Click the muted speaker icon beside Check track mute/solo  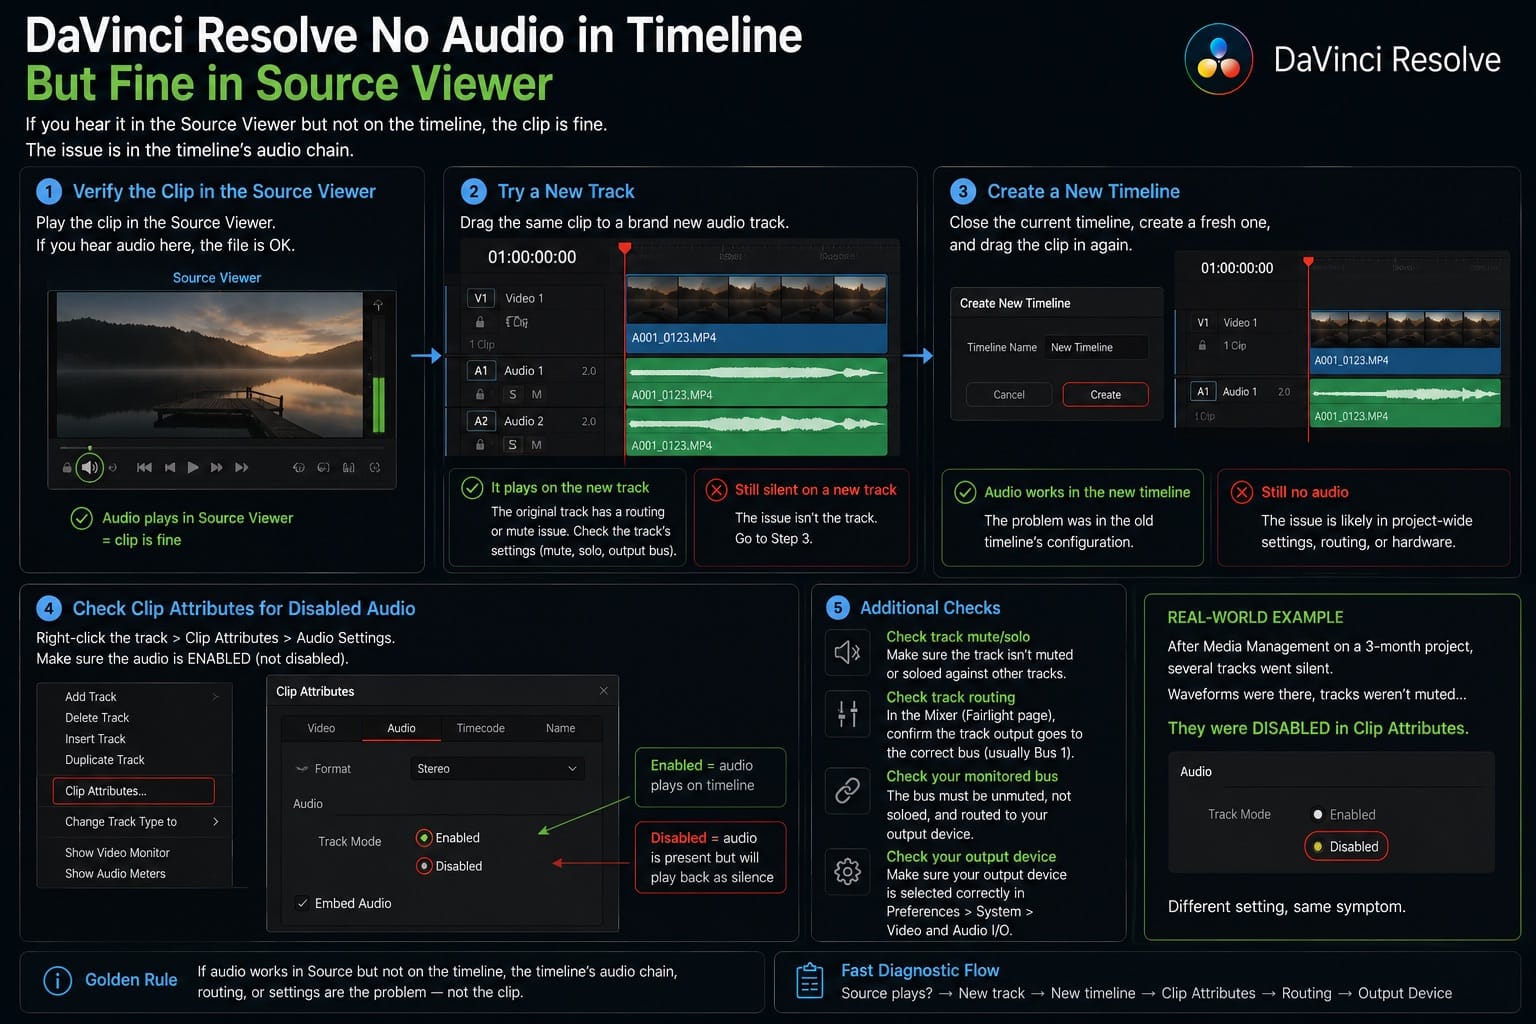(847, 652)
